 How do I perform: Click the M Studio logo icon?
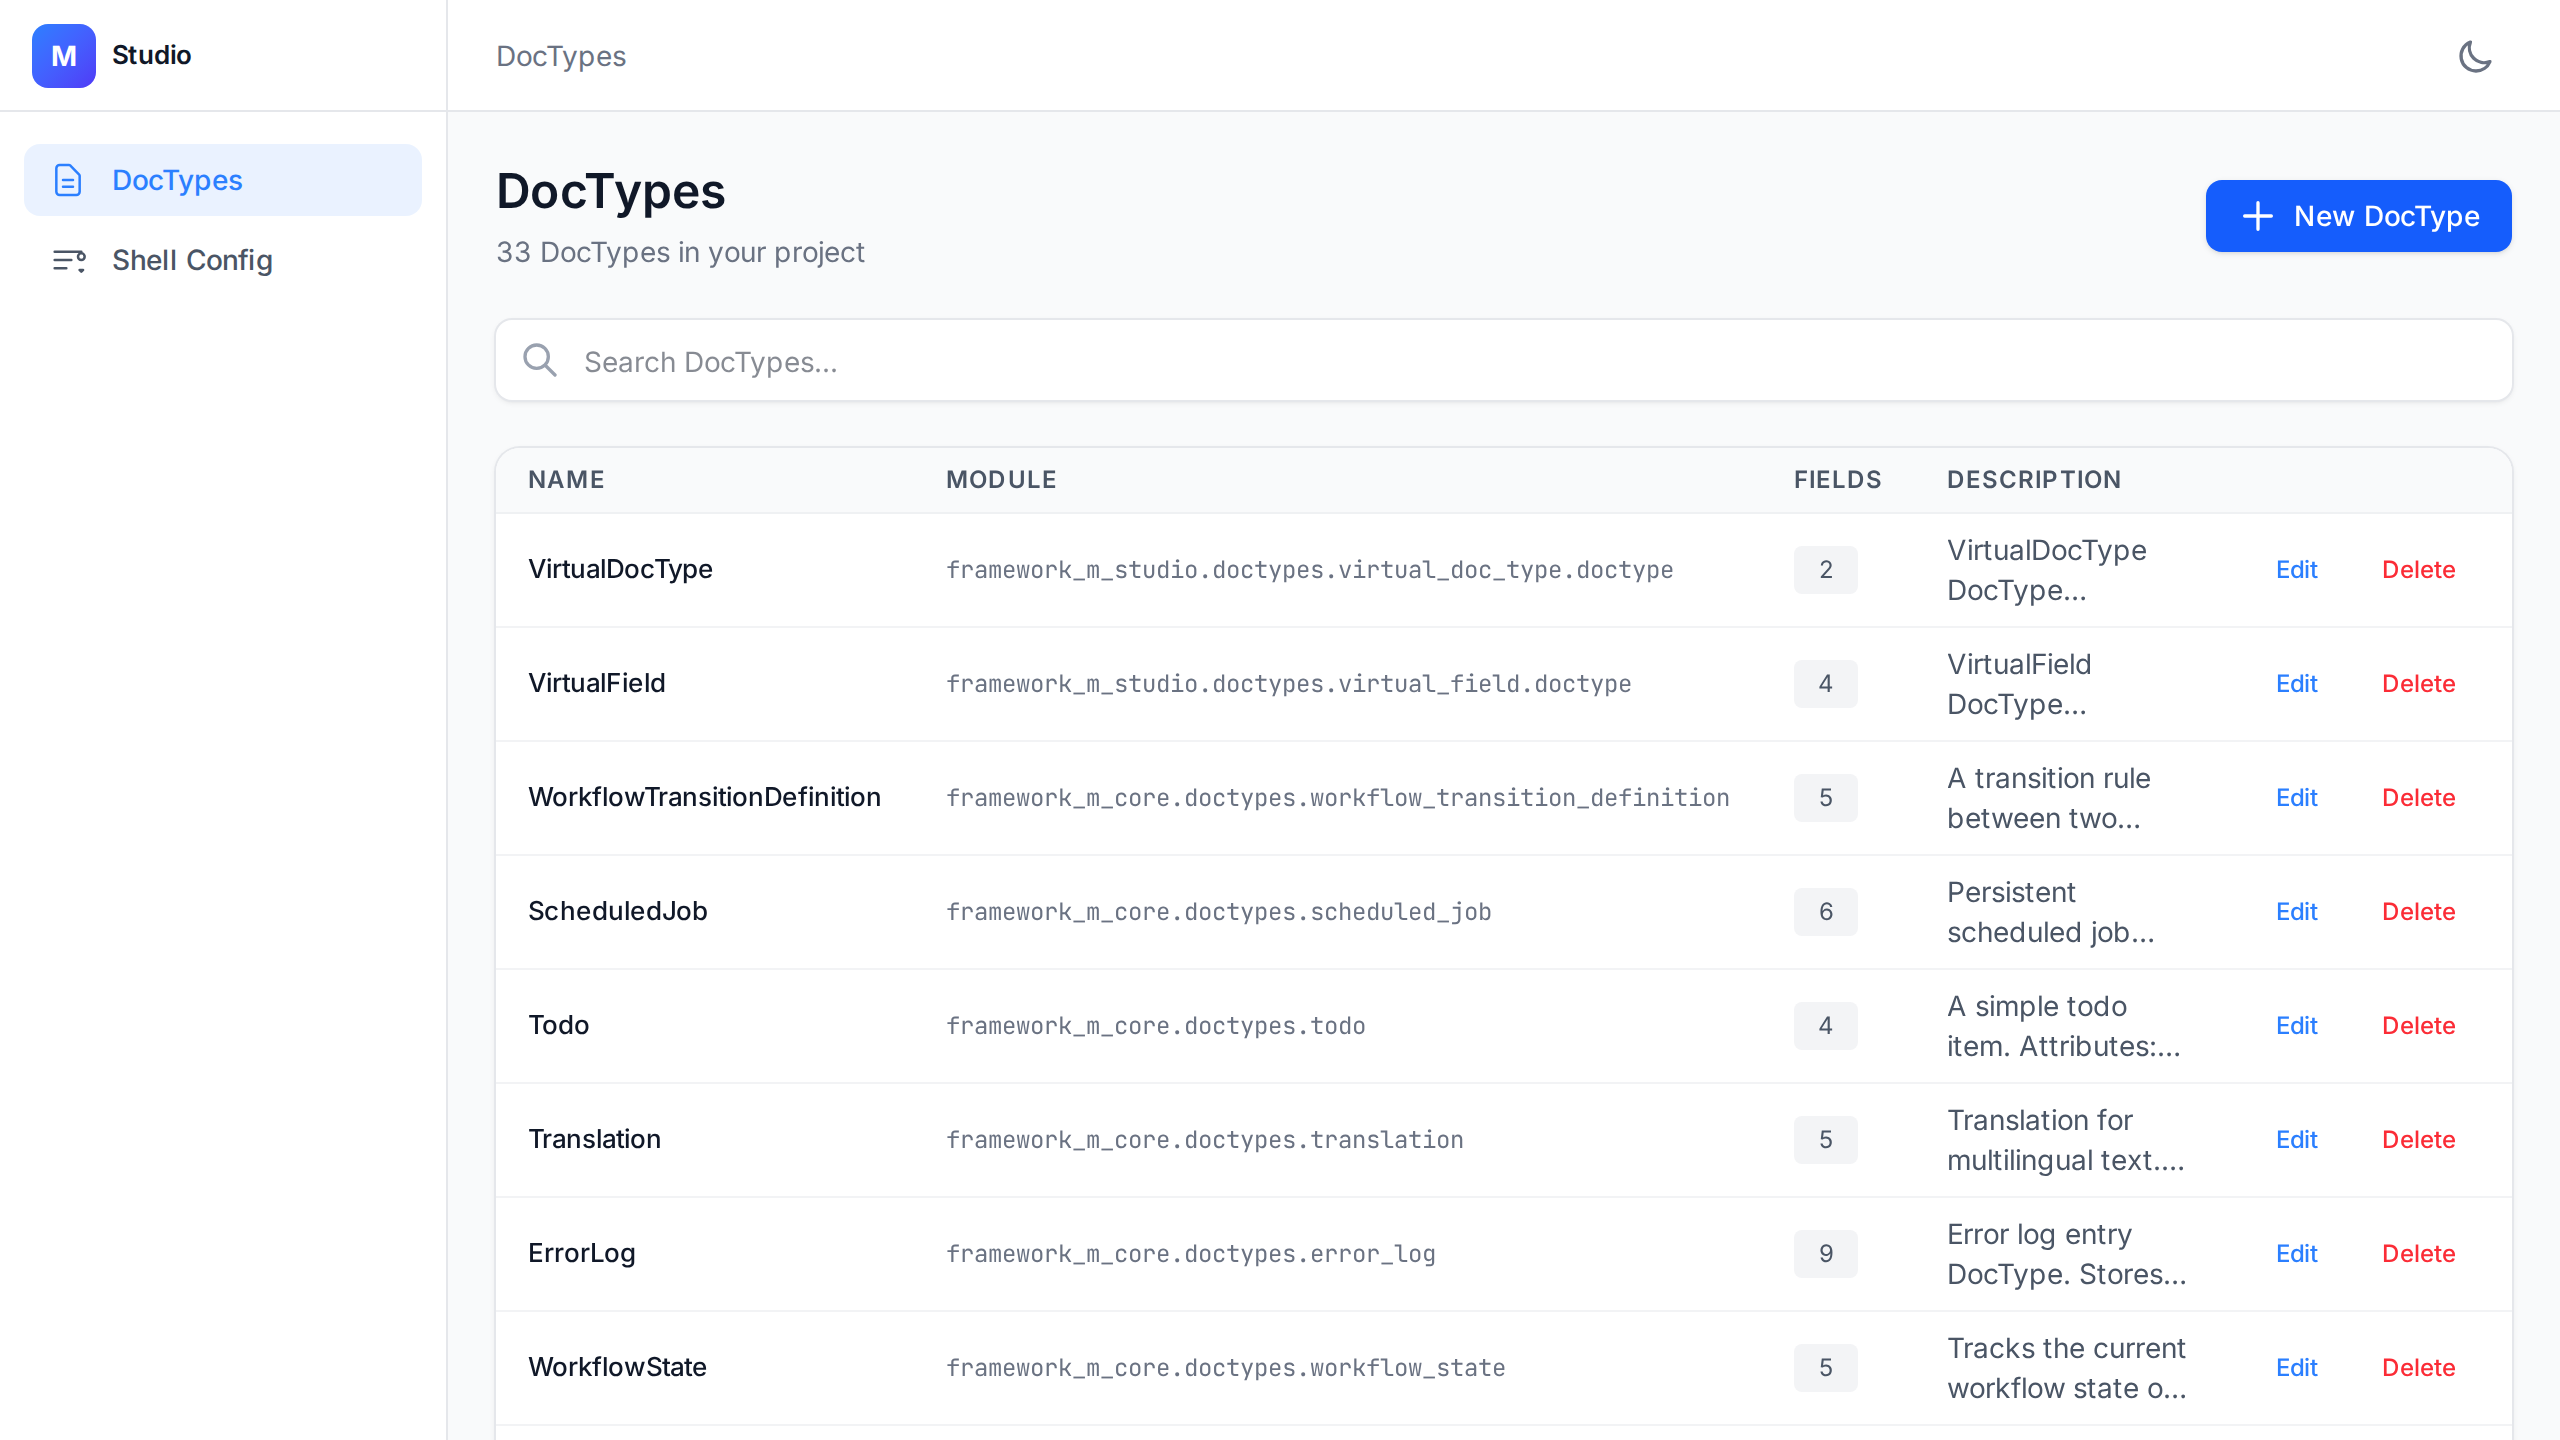64,56
